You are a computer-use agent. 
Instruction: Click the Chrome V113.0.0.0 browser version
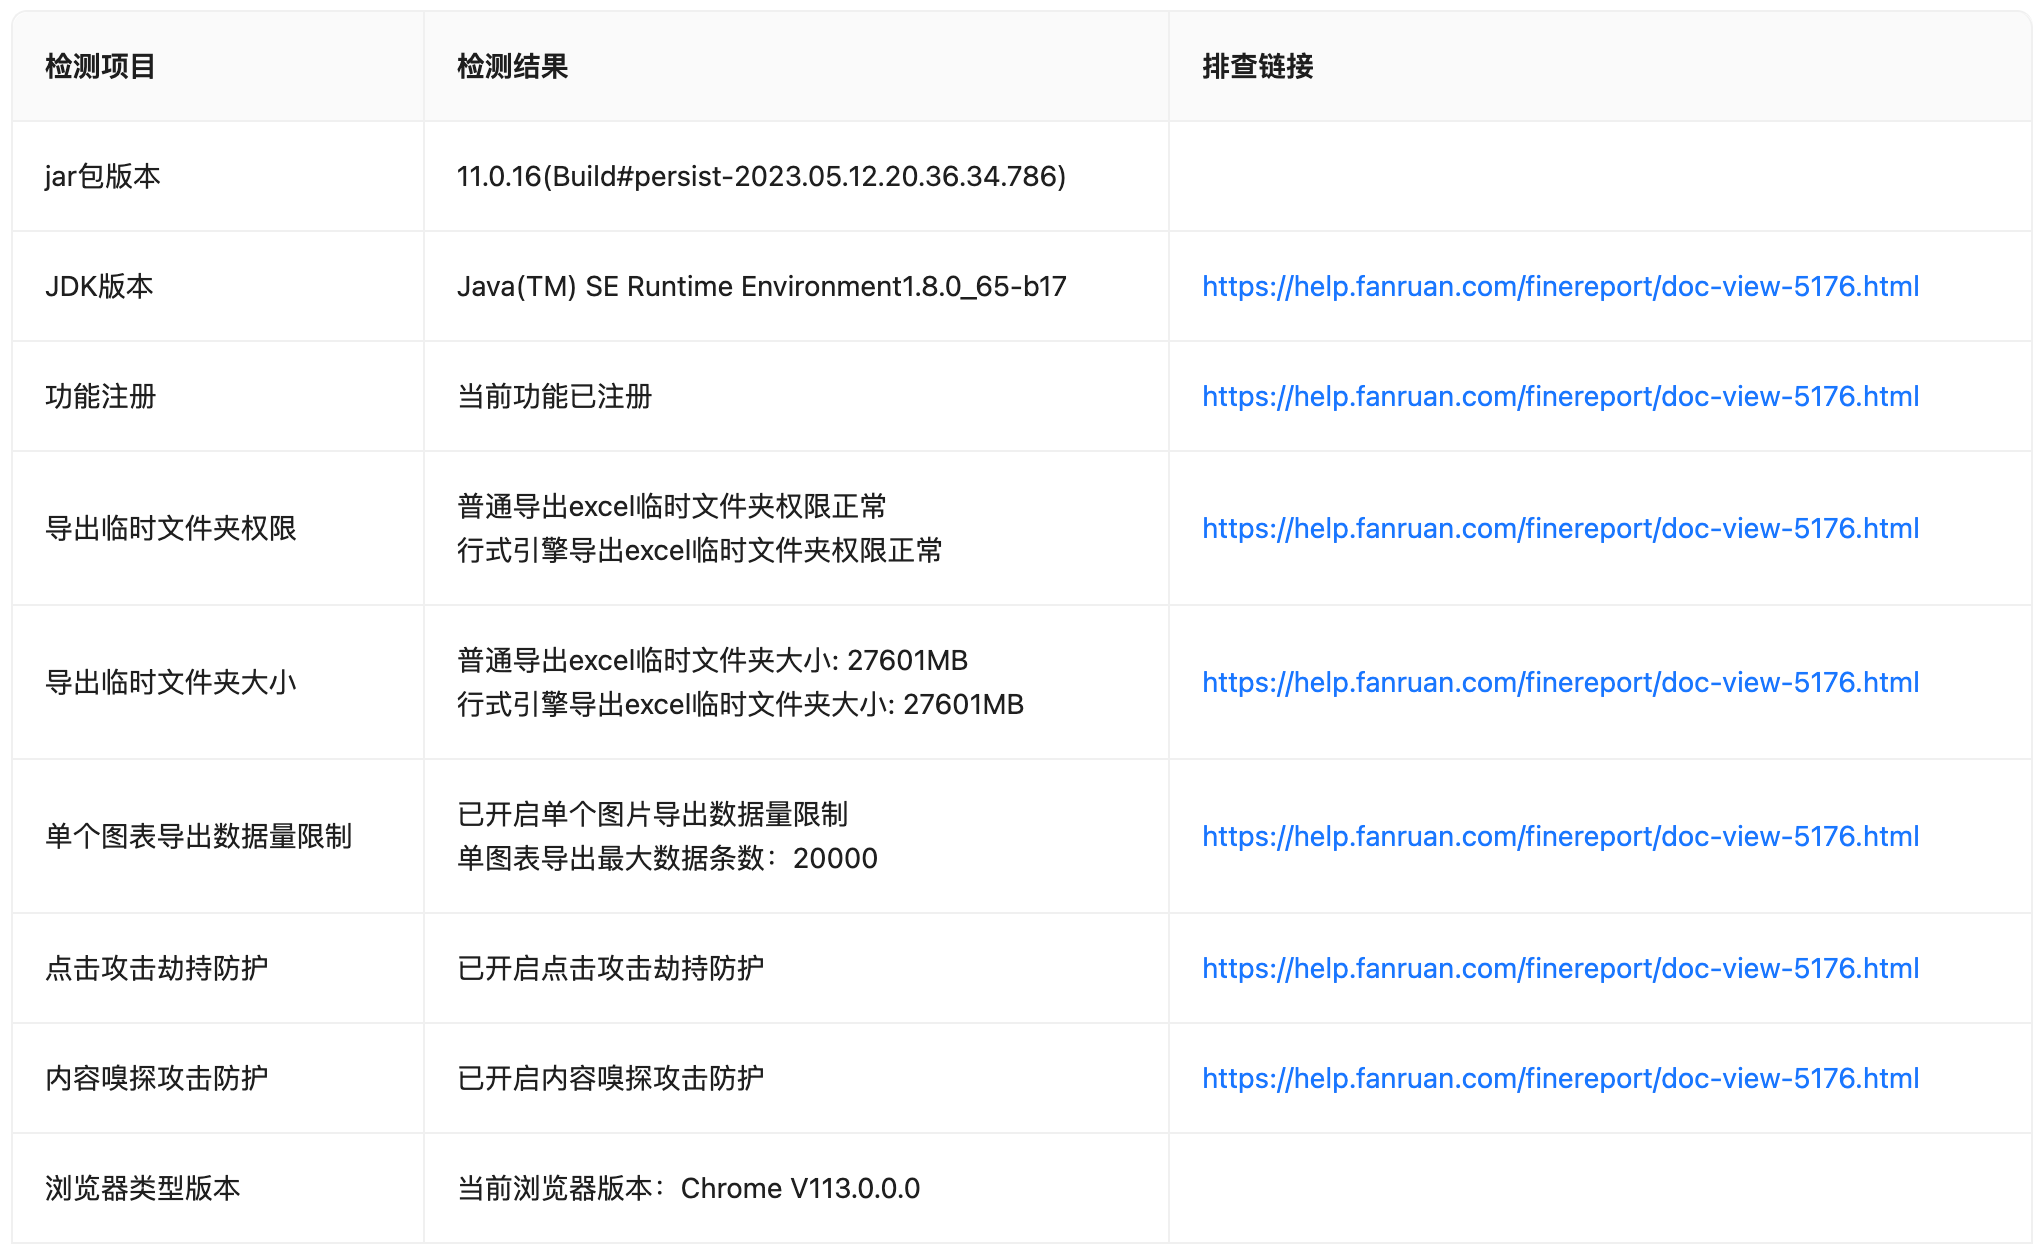[799, 1189]
